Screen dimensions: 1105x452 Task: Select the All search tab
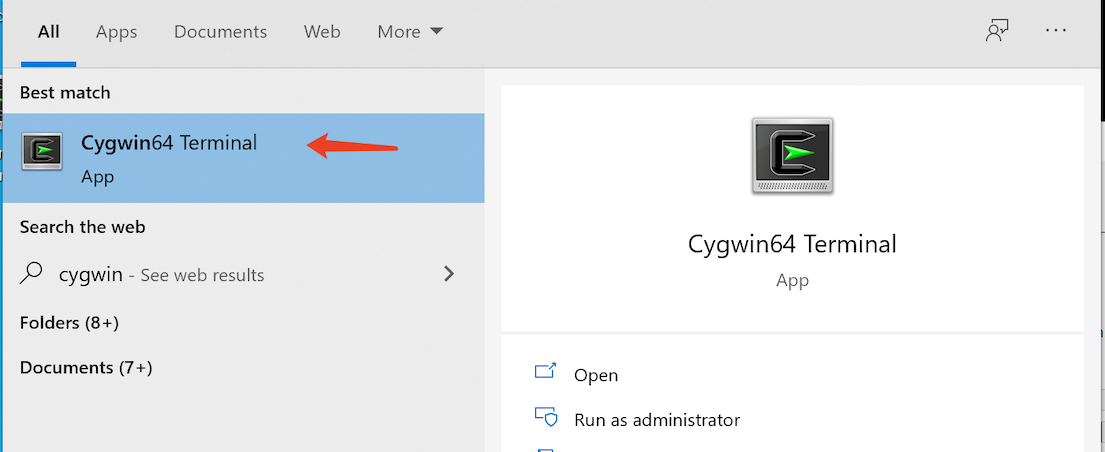[x=49, y=32]
